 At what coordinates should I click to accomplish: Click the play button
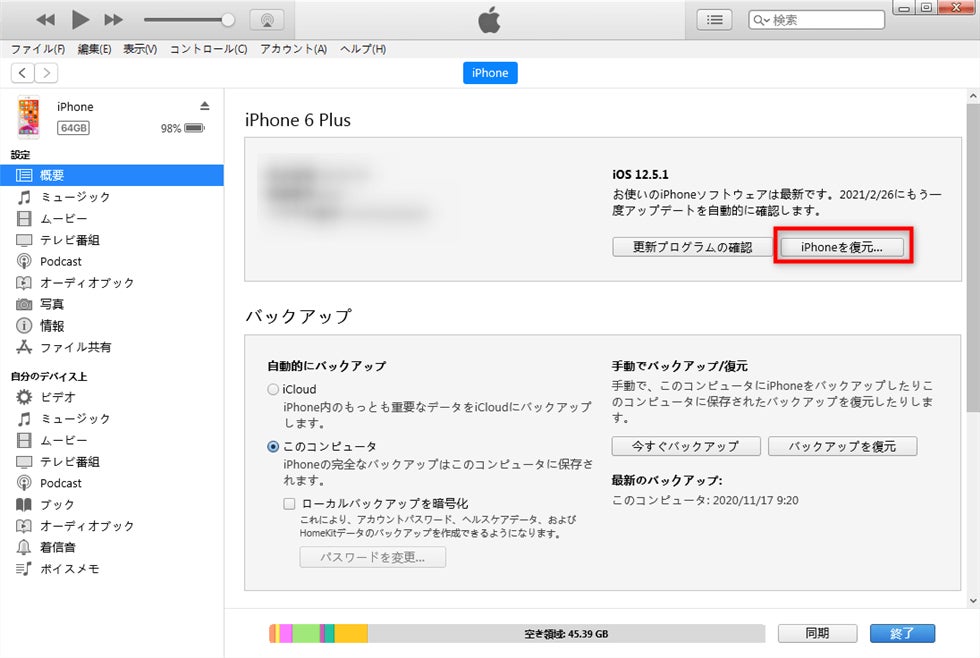79,19
